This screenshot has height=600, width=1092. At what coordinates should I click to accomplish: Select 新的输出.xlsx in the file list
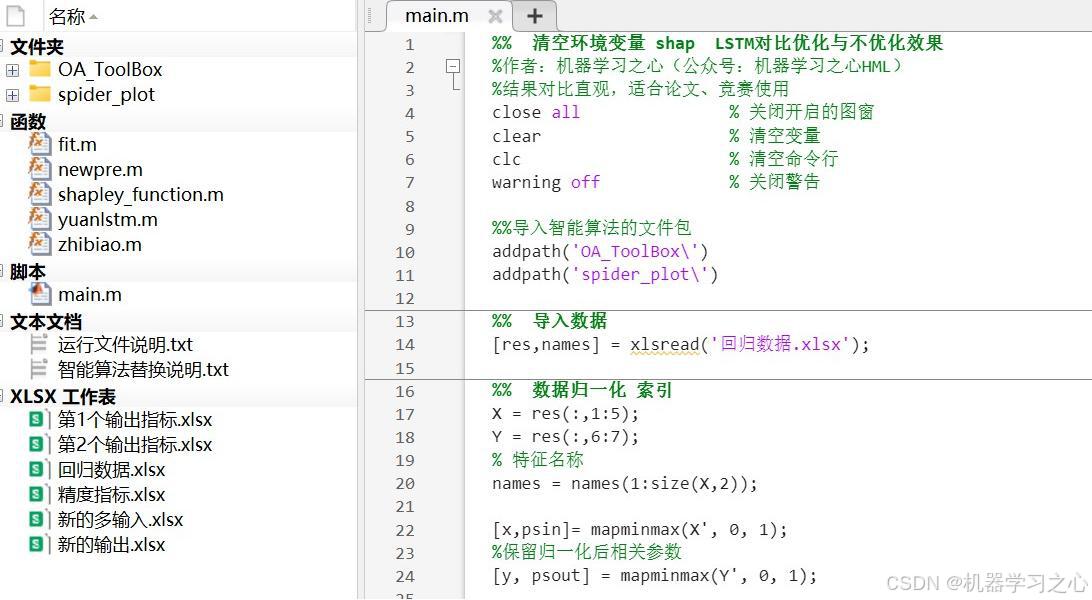click(111, 545)
